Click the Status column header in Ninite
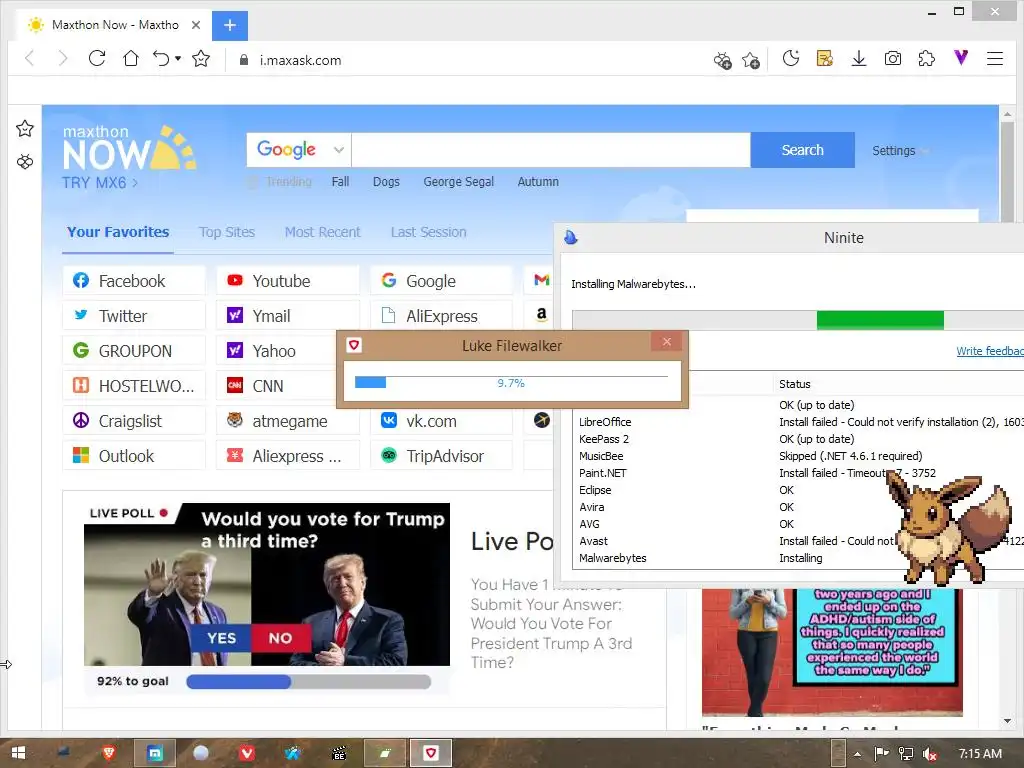1024x768 pixels. click(x=795, y=384)
